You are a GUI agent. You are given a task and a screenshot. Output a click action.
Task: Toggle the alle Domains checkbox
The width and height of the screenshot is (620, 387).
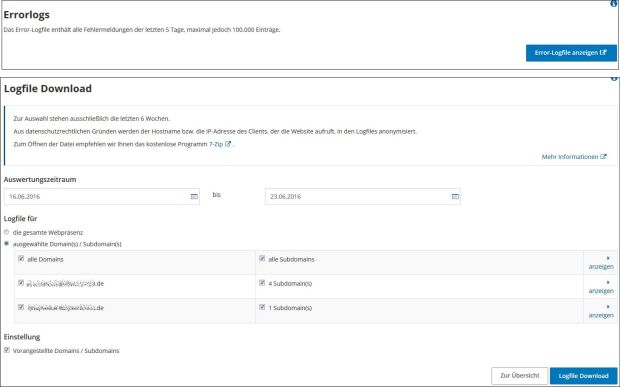[x=21, y=259]
